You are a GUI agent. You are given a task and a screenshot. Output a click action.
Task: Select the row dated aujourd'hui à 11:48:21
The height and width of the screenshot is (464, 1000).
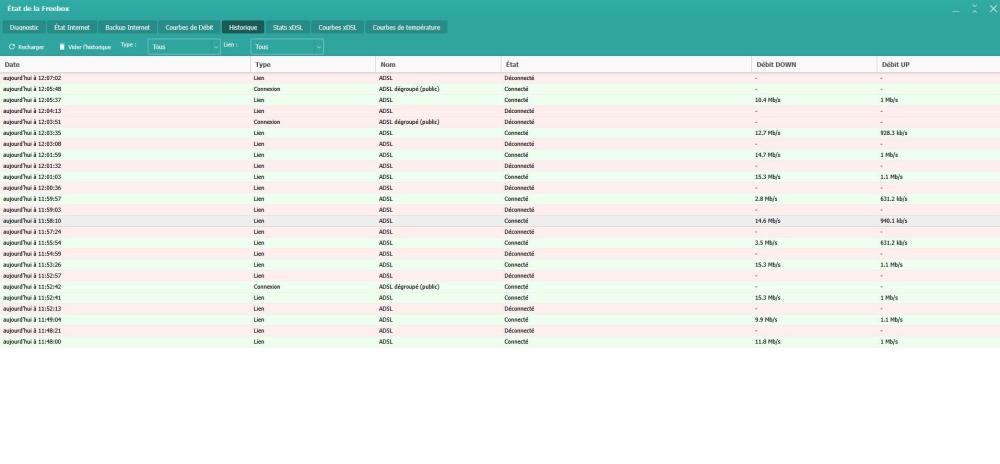point(500,331)
